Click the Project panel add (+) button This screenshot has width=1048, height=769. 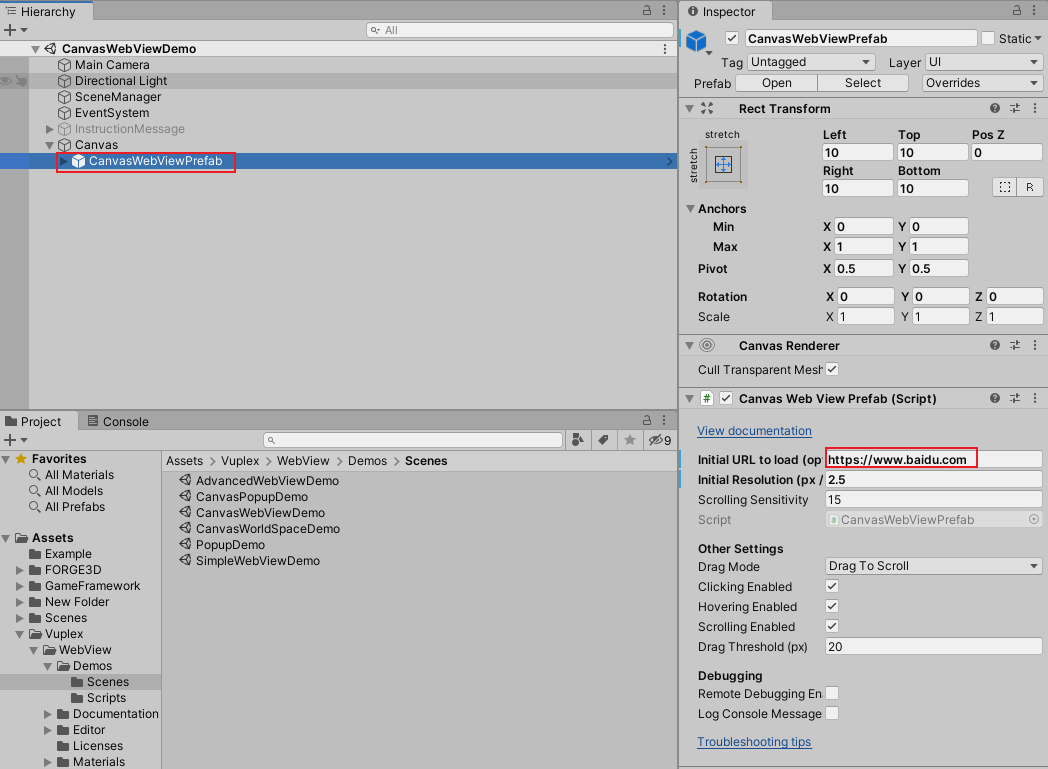pyautogui.click(x=10, y=440)
